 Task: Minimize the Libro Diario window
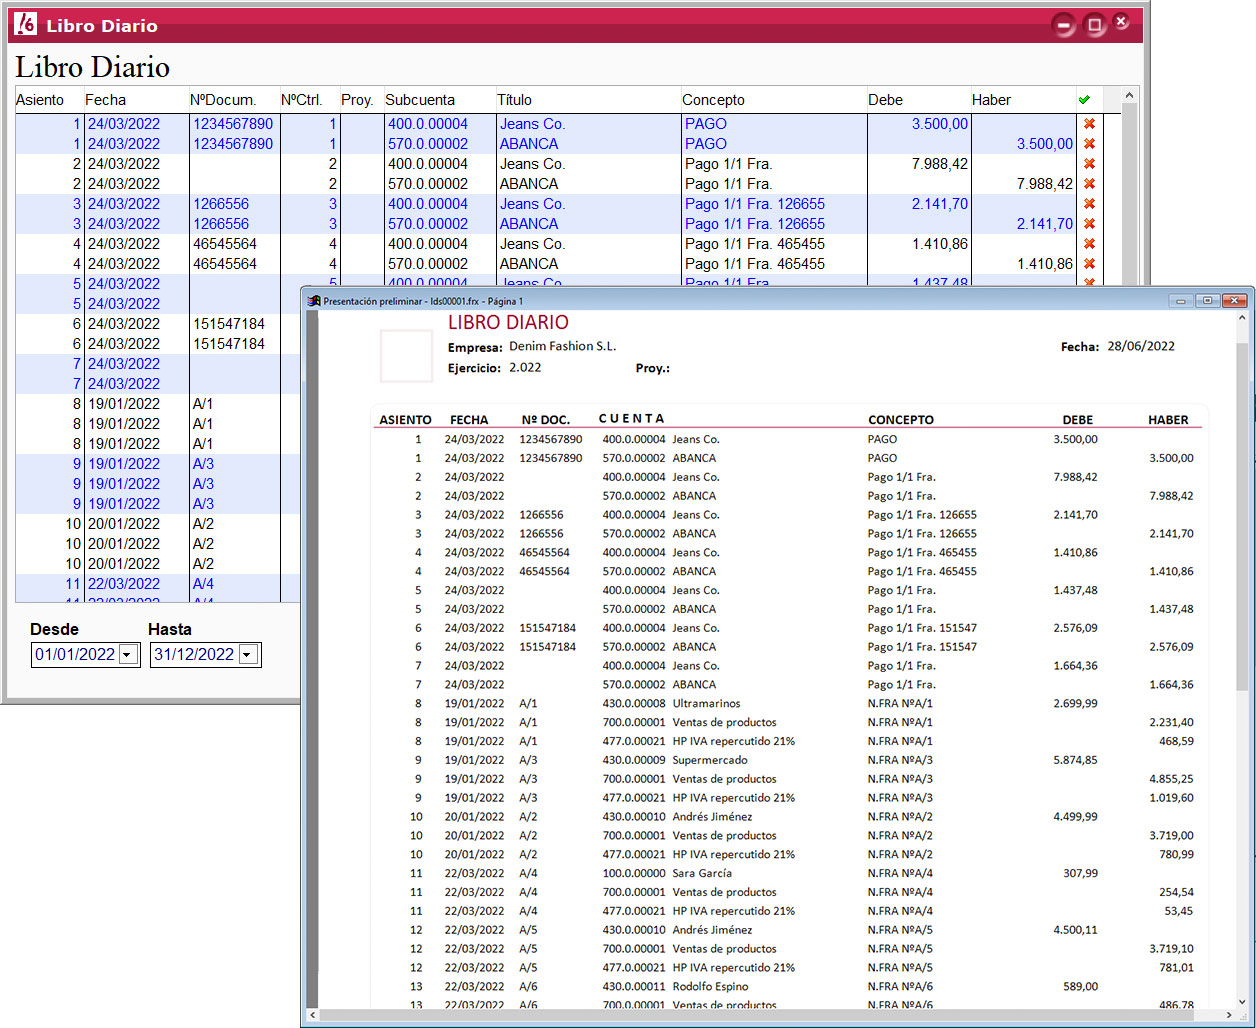(x=1066, y=24)
